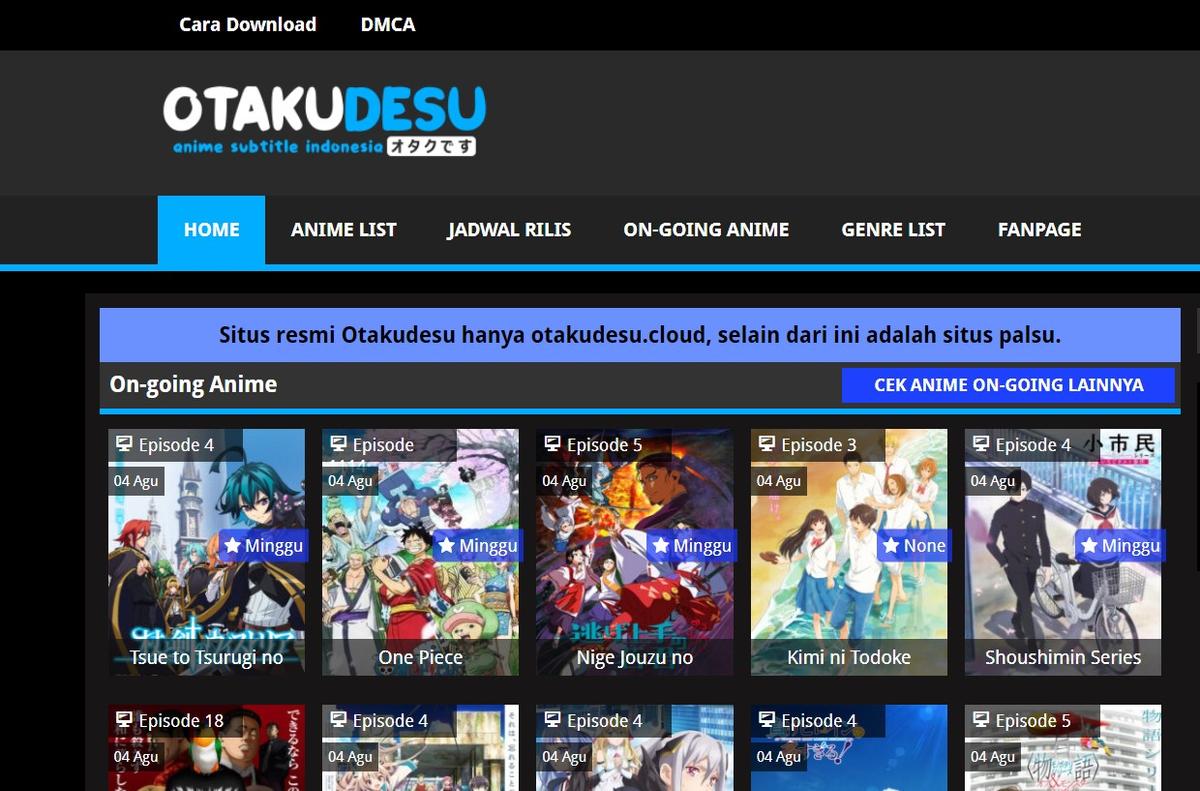1200x791 pixels.
Task: Click star icon on Nige Jouzu card
Action: click(661, 546)
